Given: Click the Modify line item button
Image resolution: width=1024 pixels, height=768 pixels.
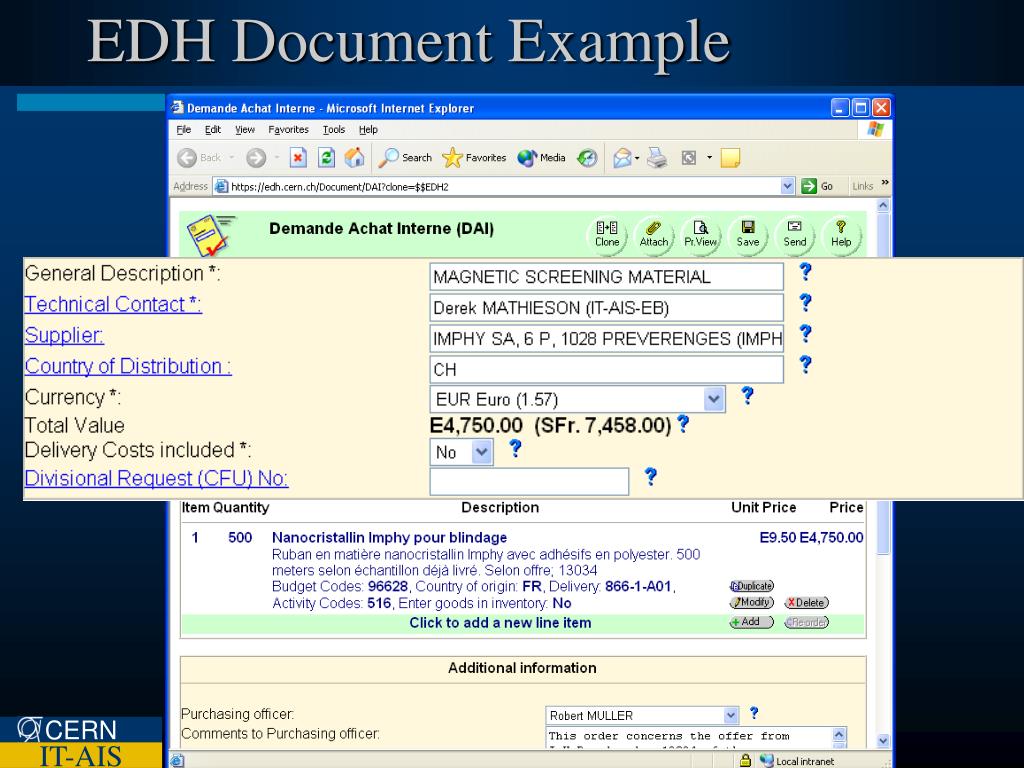Looking at the screenshot, I should point(752,602).
